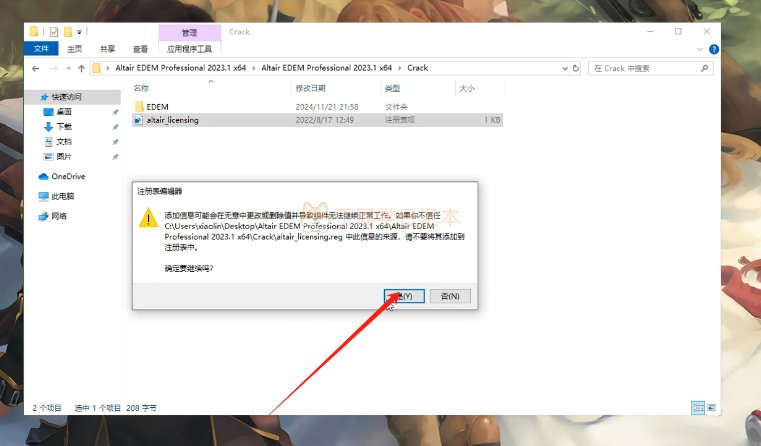Sort by the 名称 column header

tap(141, 88)
